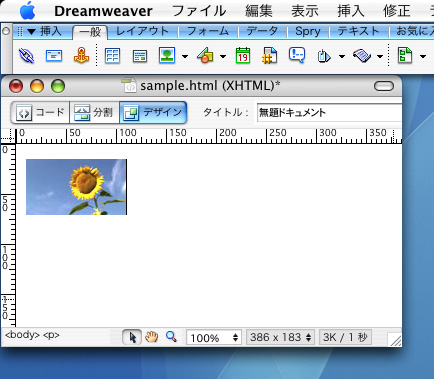Open the Apple menu

[x=28, y=11]
